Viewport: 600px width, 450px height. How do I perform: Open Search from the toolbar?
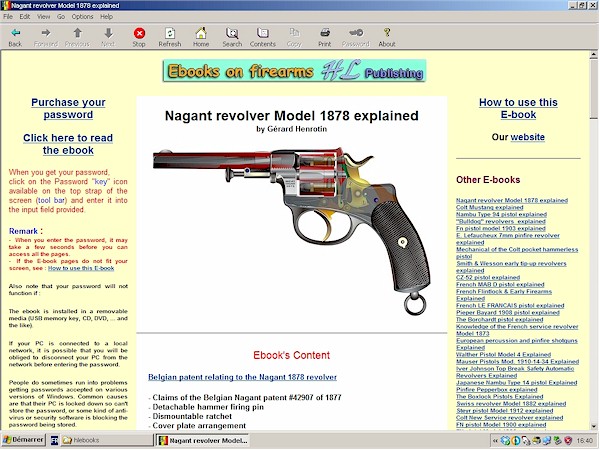pyautogui.click(x=232, y=33)
